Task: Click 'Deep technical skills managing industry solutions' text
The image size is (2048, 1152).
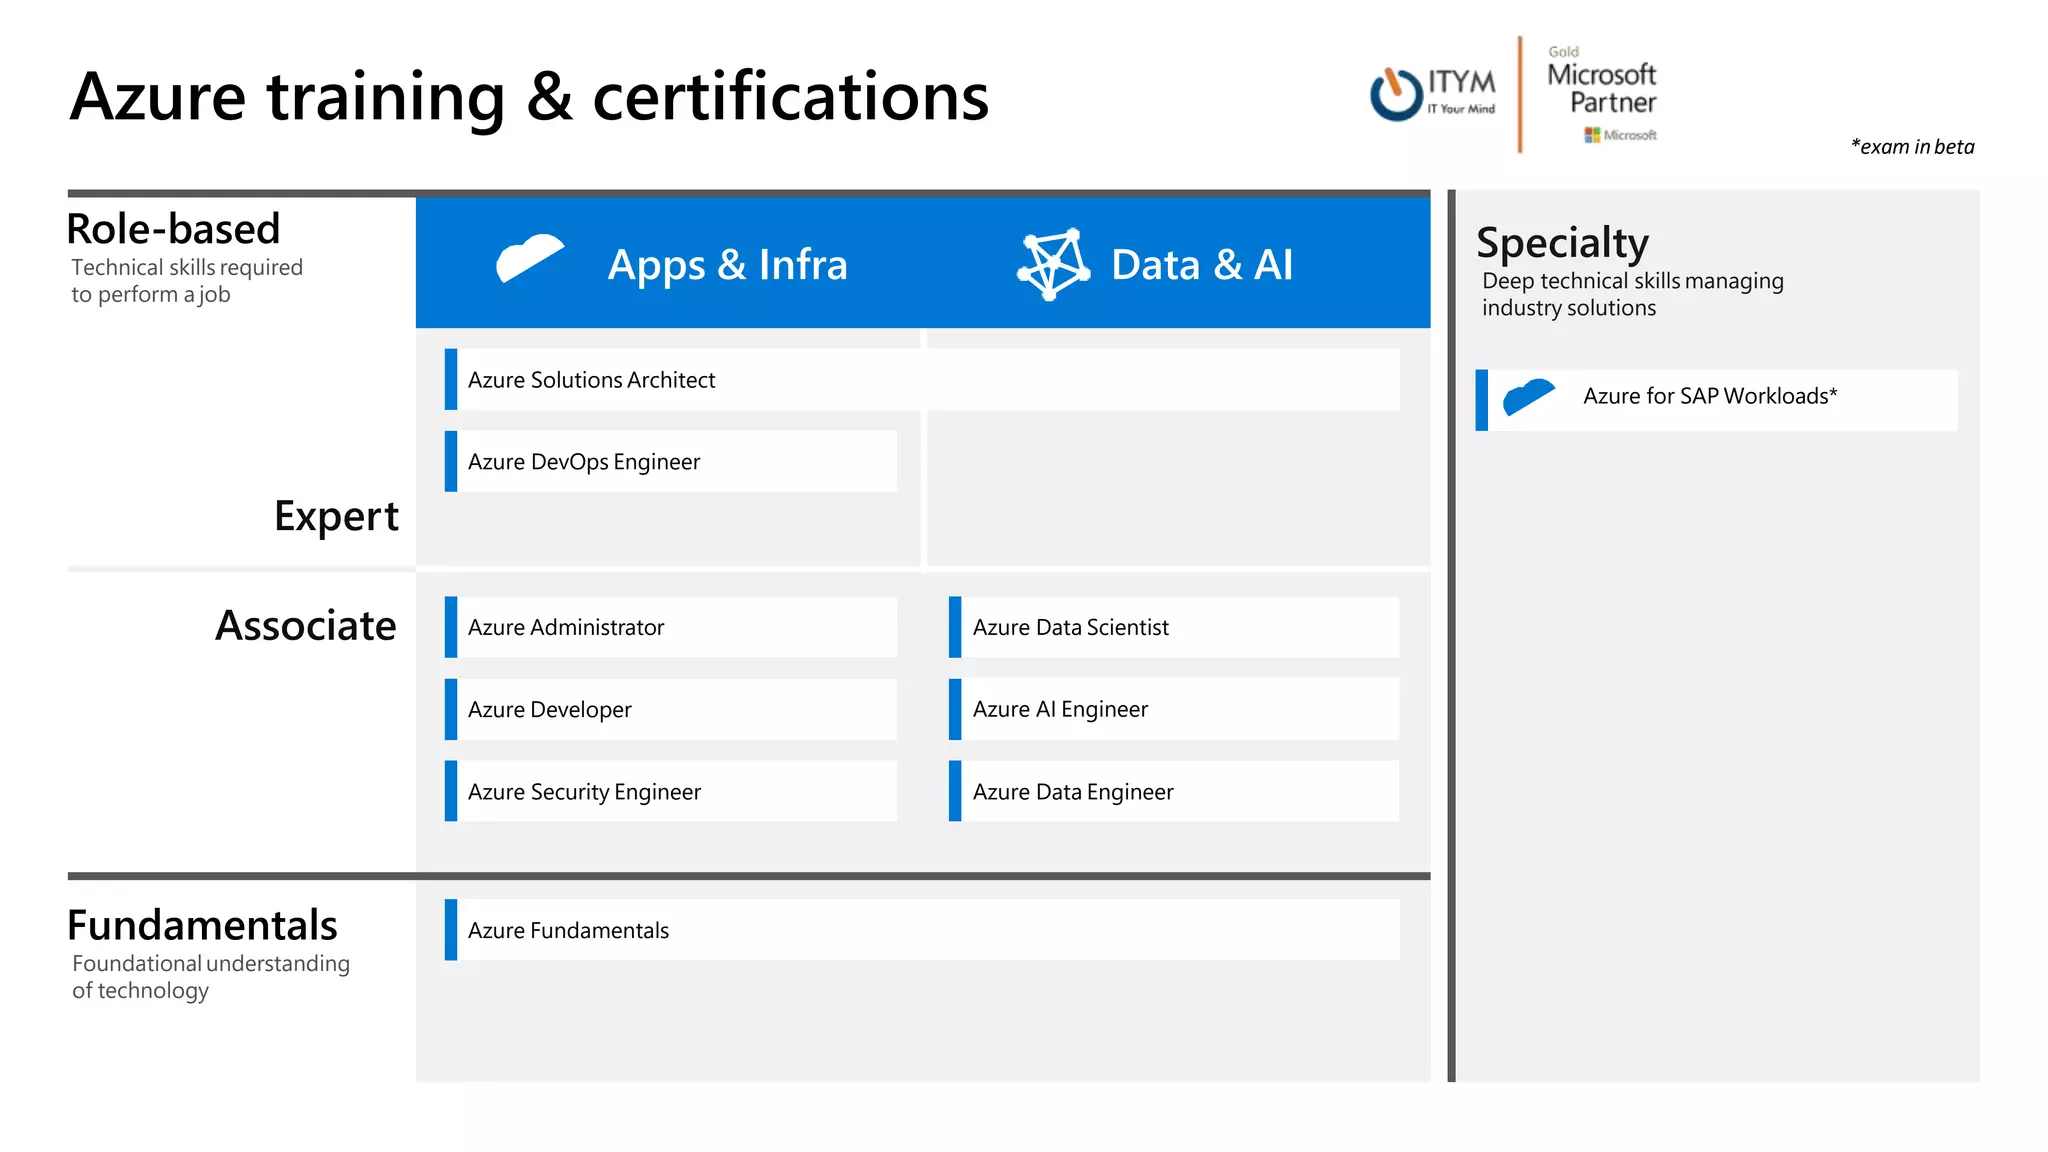Action: coord(1632,294)
